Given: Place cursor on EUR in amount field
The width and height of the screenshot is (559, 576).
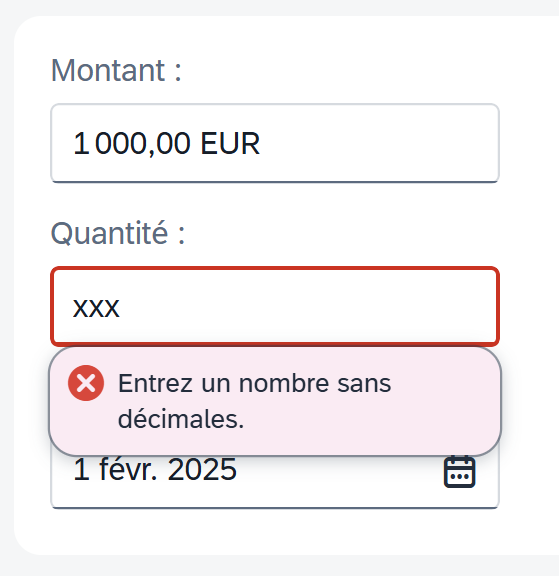Looking at the screenshot, I should (x=230, y=143).
